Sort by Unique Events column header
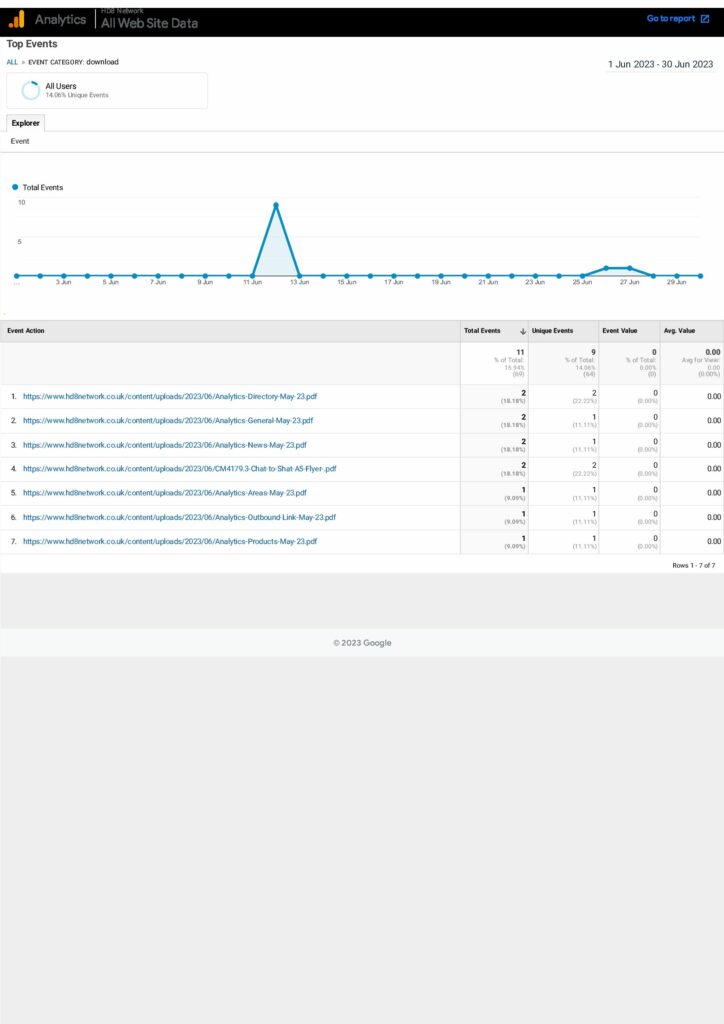 [552, 331]
